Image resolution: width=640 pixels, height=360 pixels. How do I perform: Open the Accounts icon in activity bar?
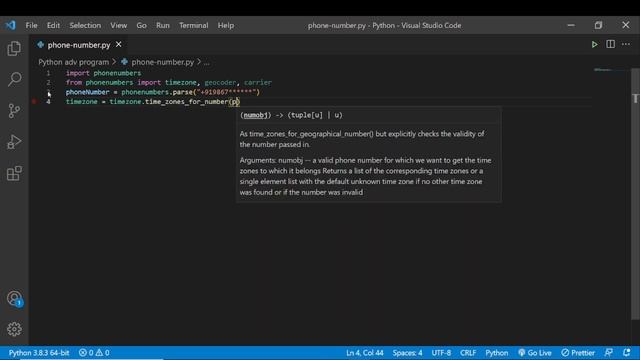[x=15, y=298]
